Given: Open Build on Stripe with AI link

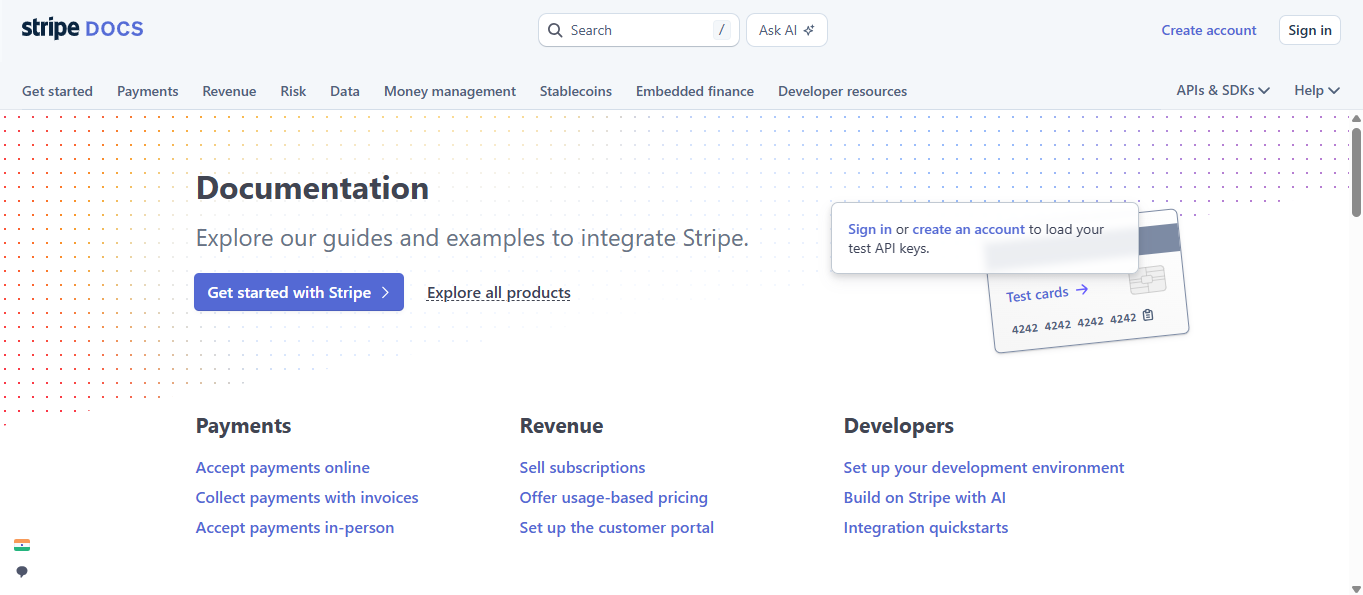Looking at the screenshot, I should coord(925,498).
